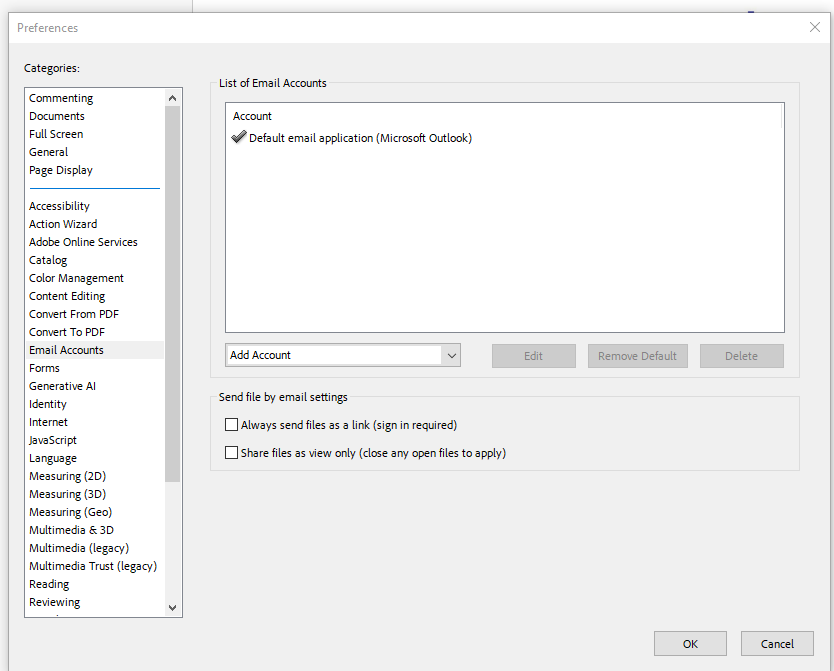Open the Add Account dropdown
Viewport: 834px width, 671px height.
point(451,355)
